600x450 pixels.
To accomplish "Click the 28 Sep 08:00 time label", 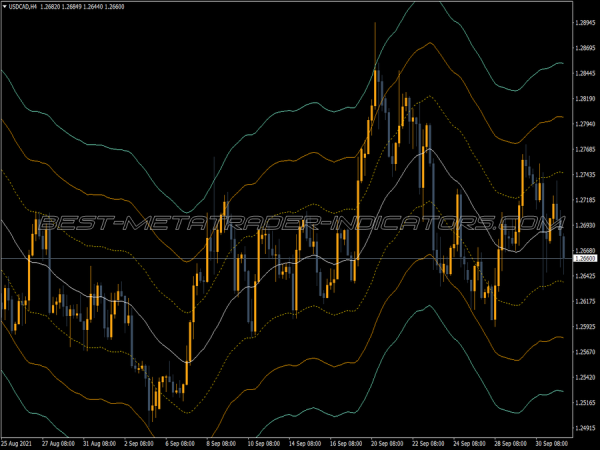I will 511,443.
